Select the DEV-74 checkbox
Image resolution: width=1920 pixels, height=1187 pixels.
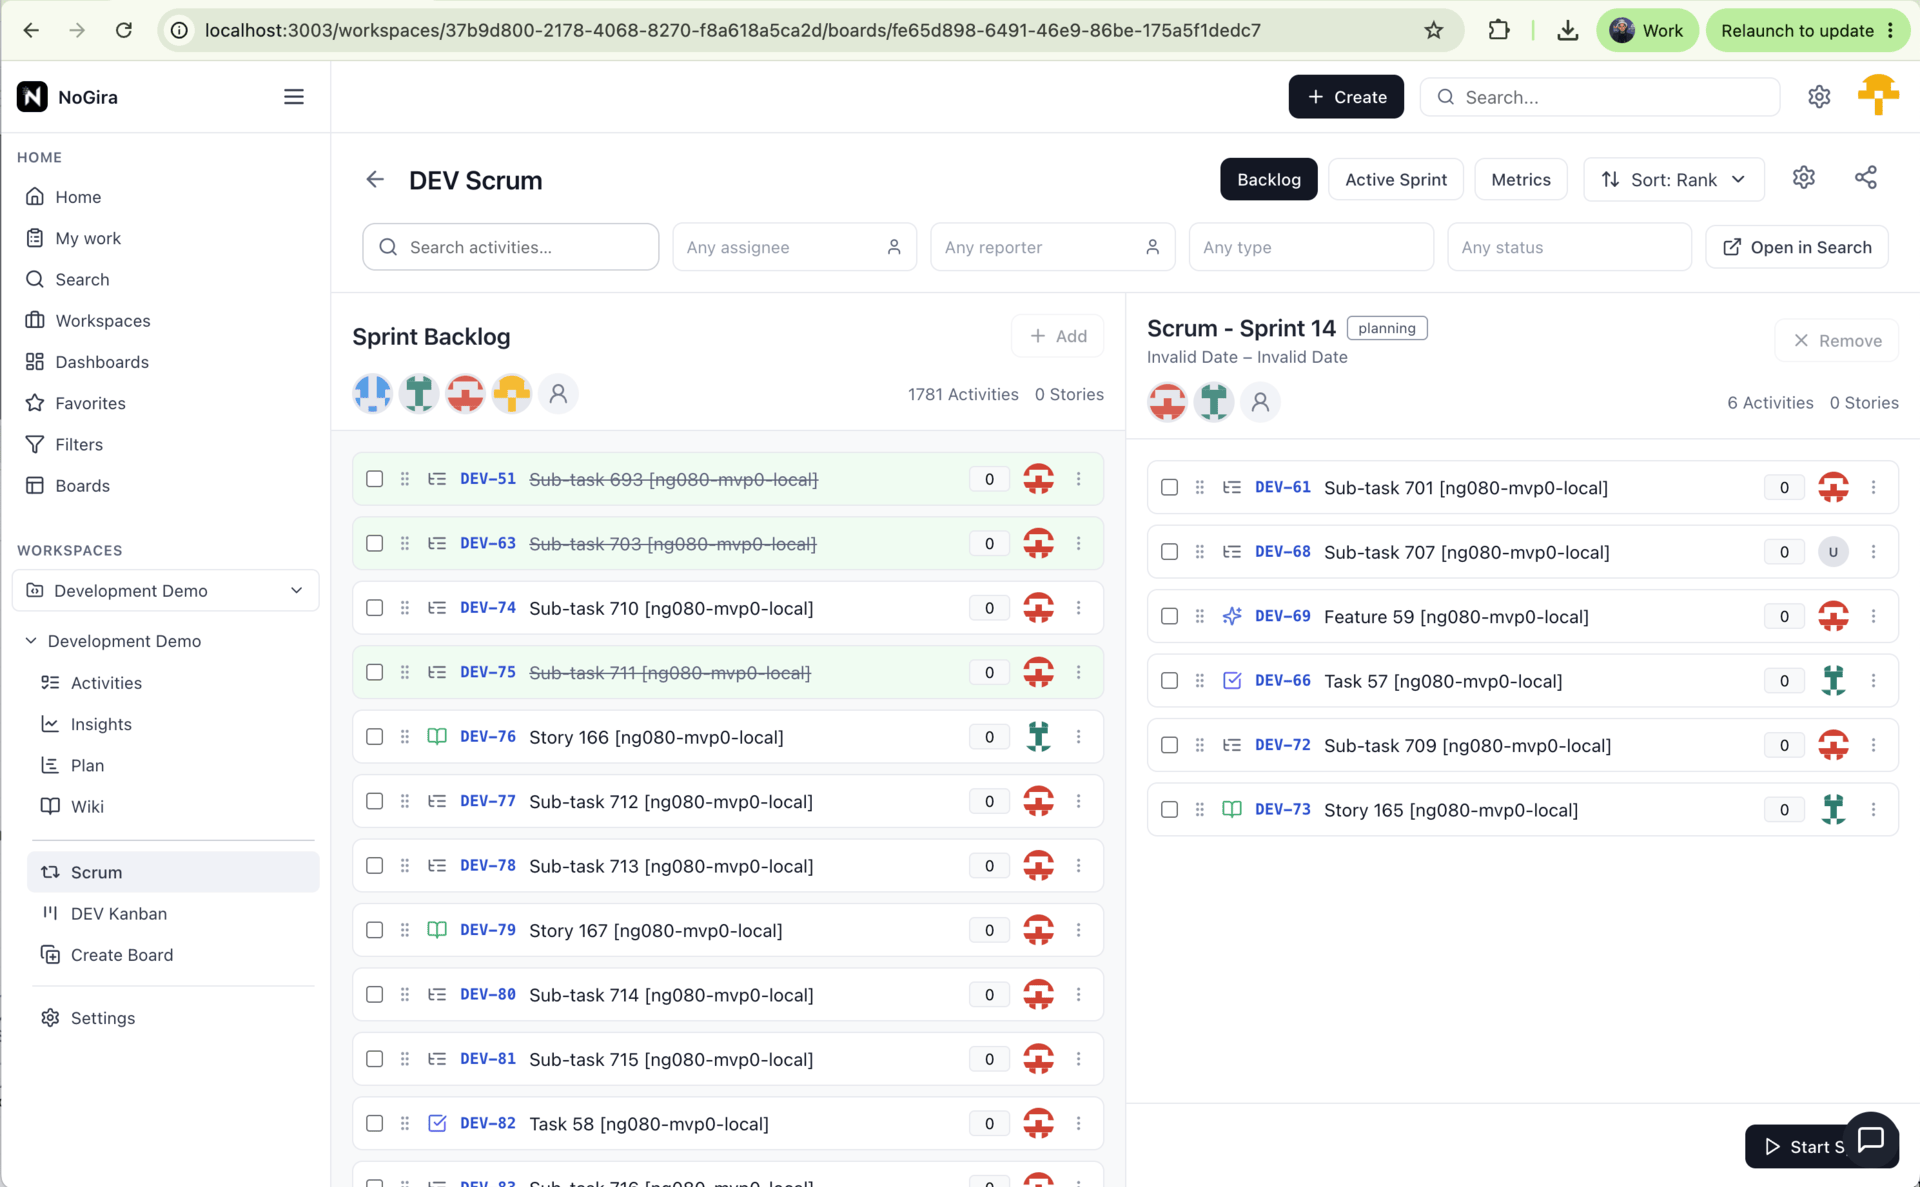(x=375, y=608)
